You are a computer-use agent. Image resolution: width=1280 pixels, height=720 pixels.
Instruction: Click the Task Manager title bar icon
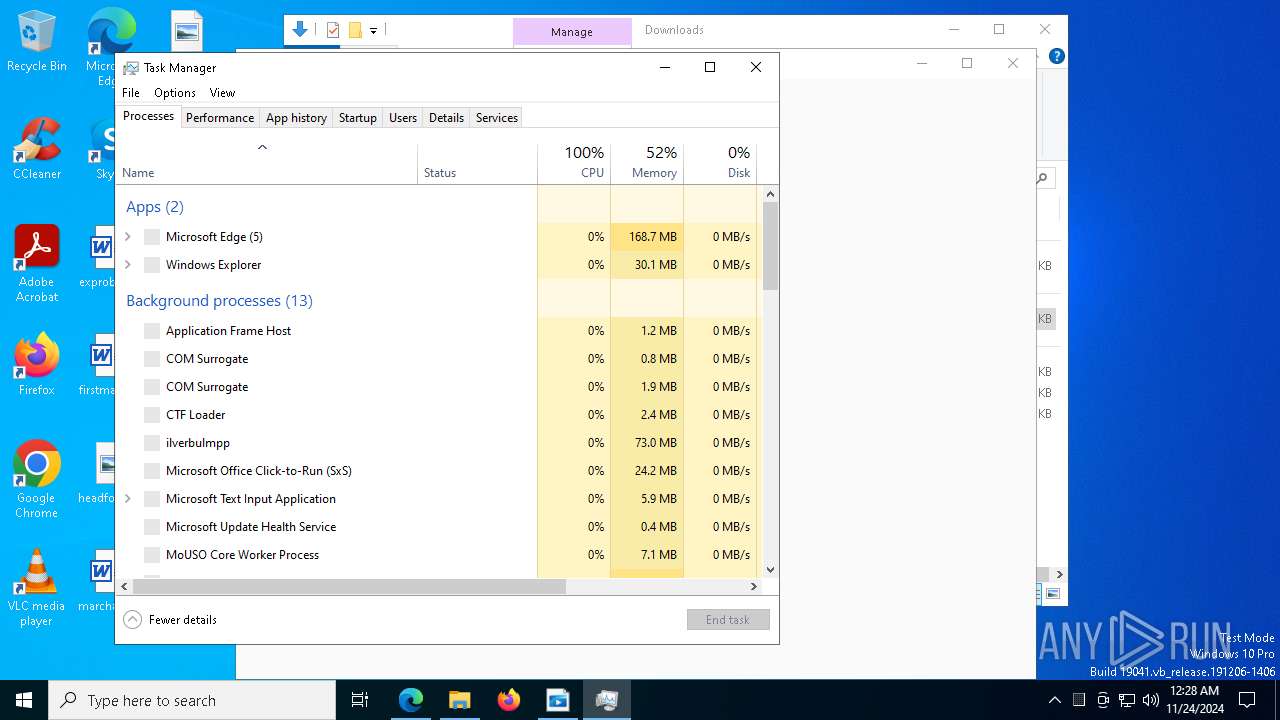131,68
